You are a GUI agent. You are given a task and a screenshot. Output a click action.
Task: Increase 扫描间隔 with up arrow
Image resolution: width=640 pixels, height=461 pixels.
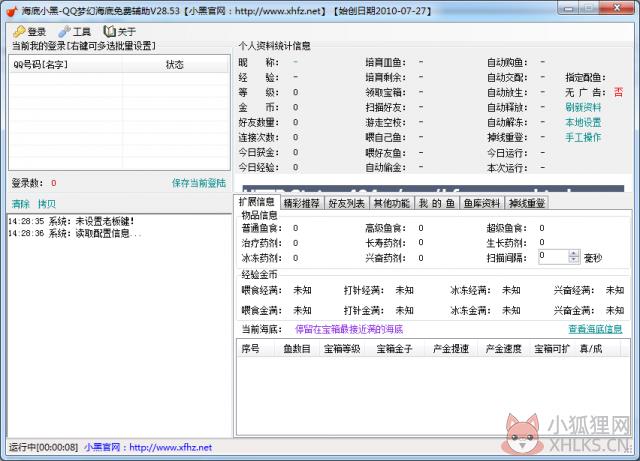tap(574, 254)
